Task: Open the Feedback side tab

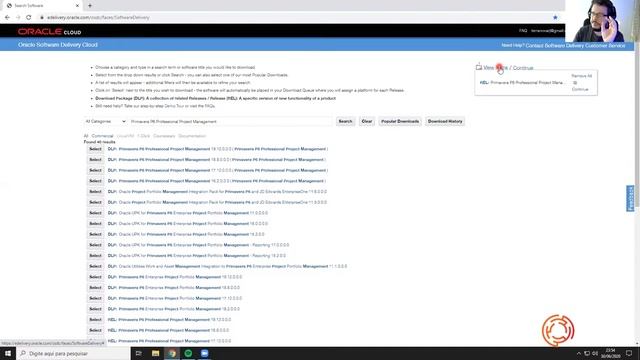Action: (630, 198)
